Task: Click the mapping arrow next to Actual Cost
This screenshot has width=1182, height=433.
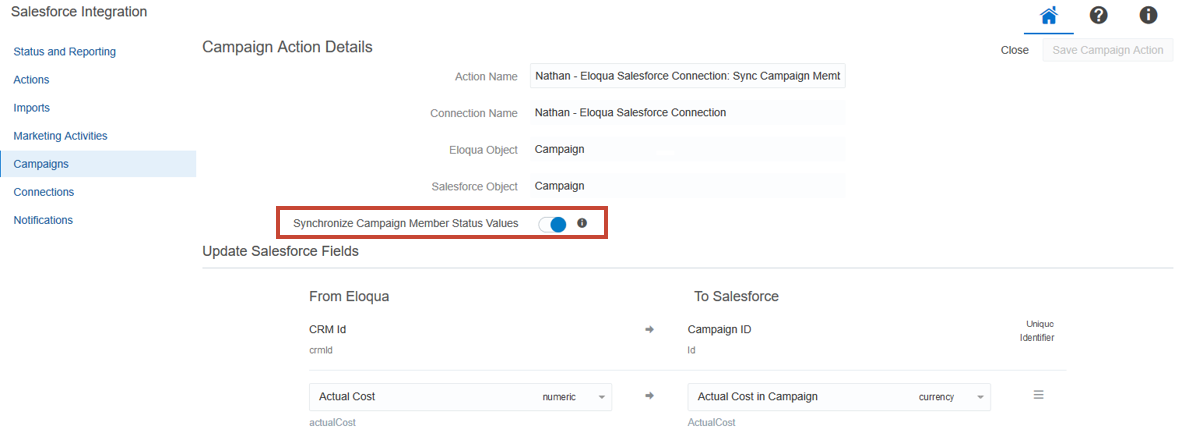Action: [649, 396]
